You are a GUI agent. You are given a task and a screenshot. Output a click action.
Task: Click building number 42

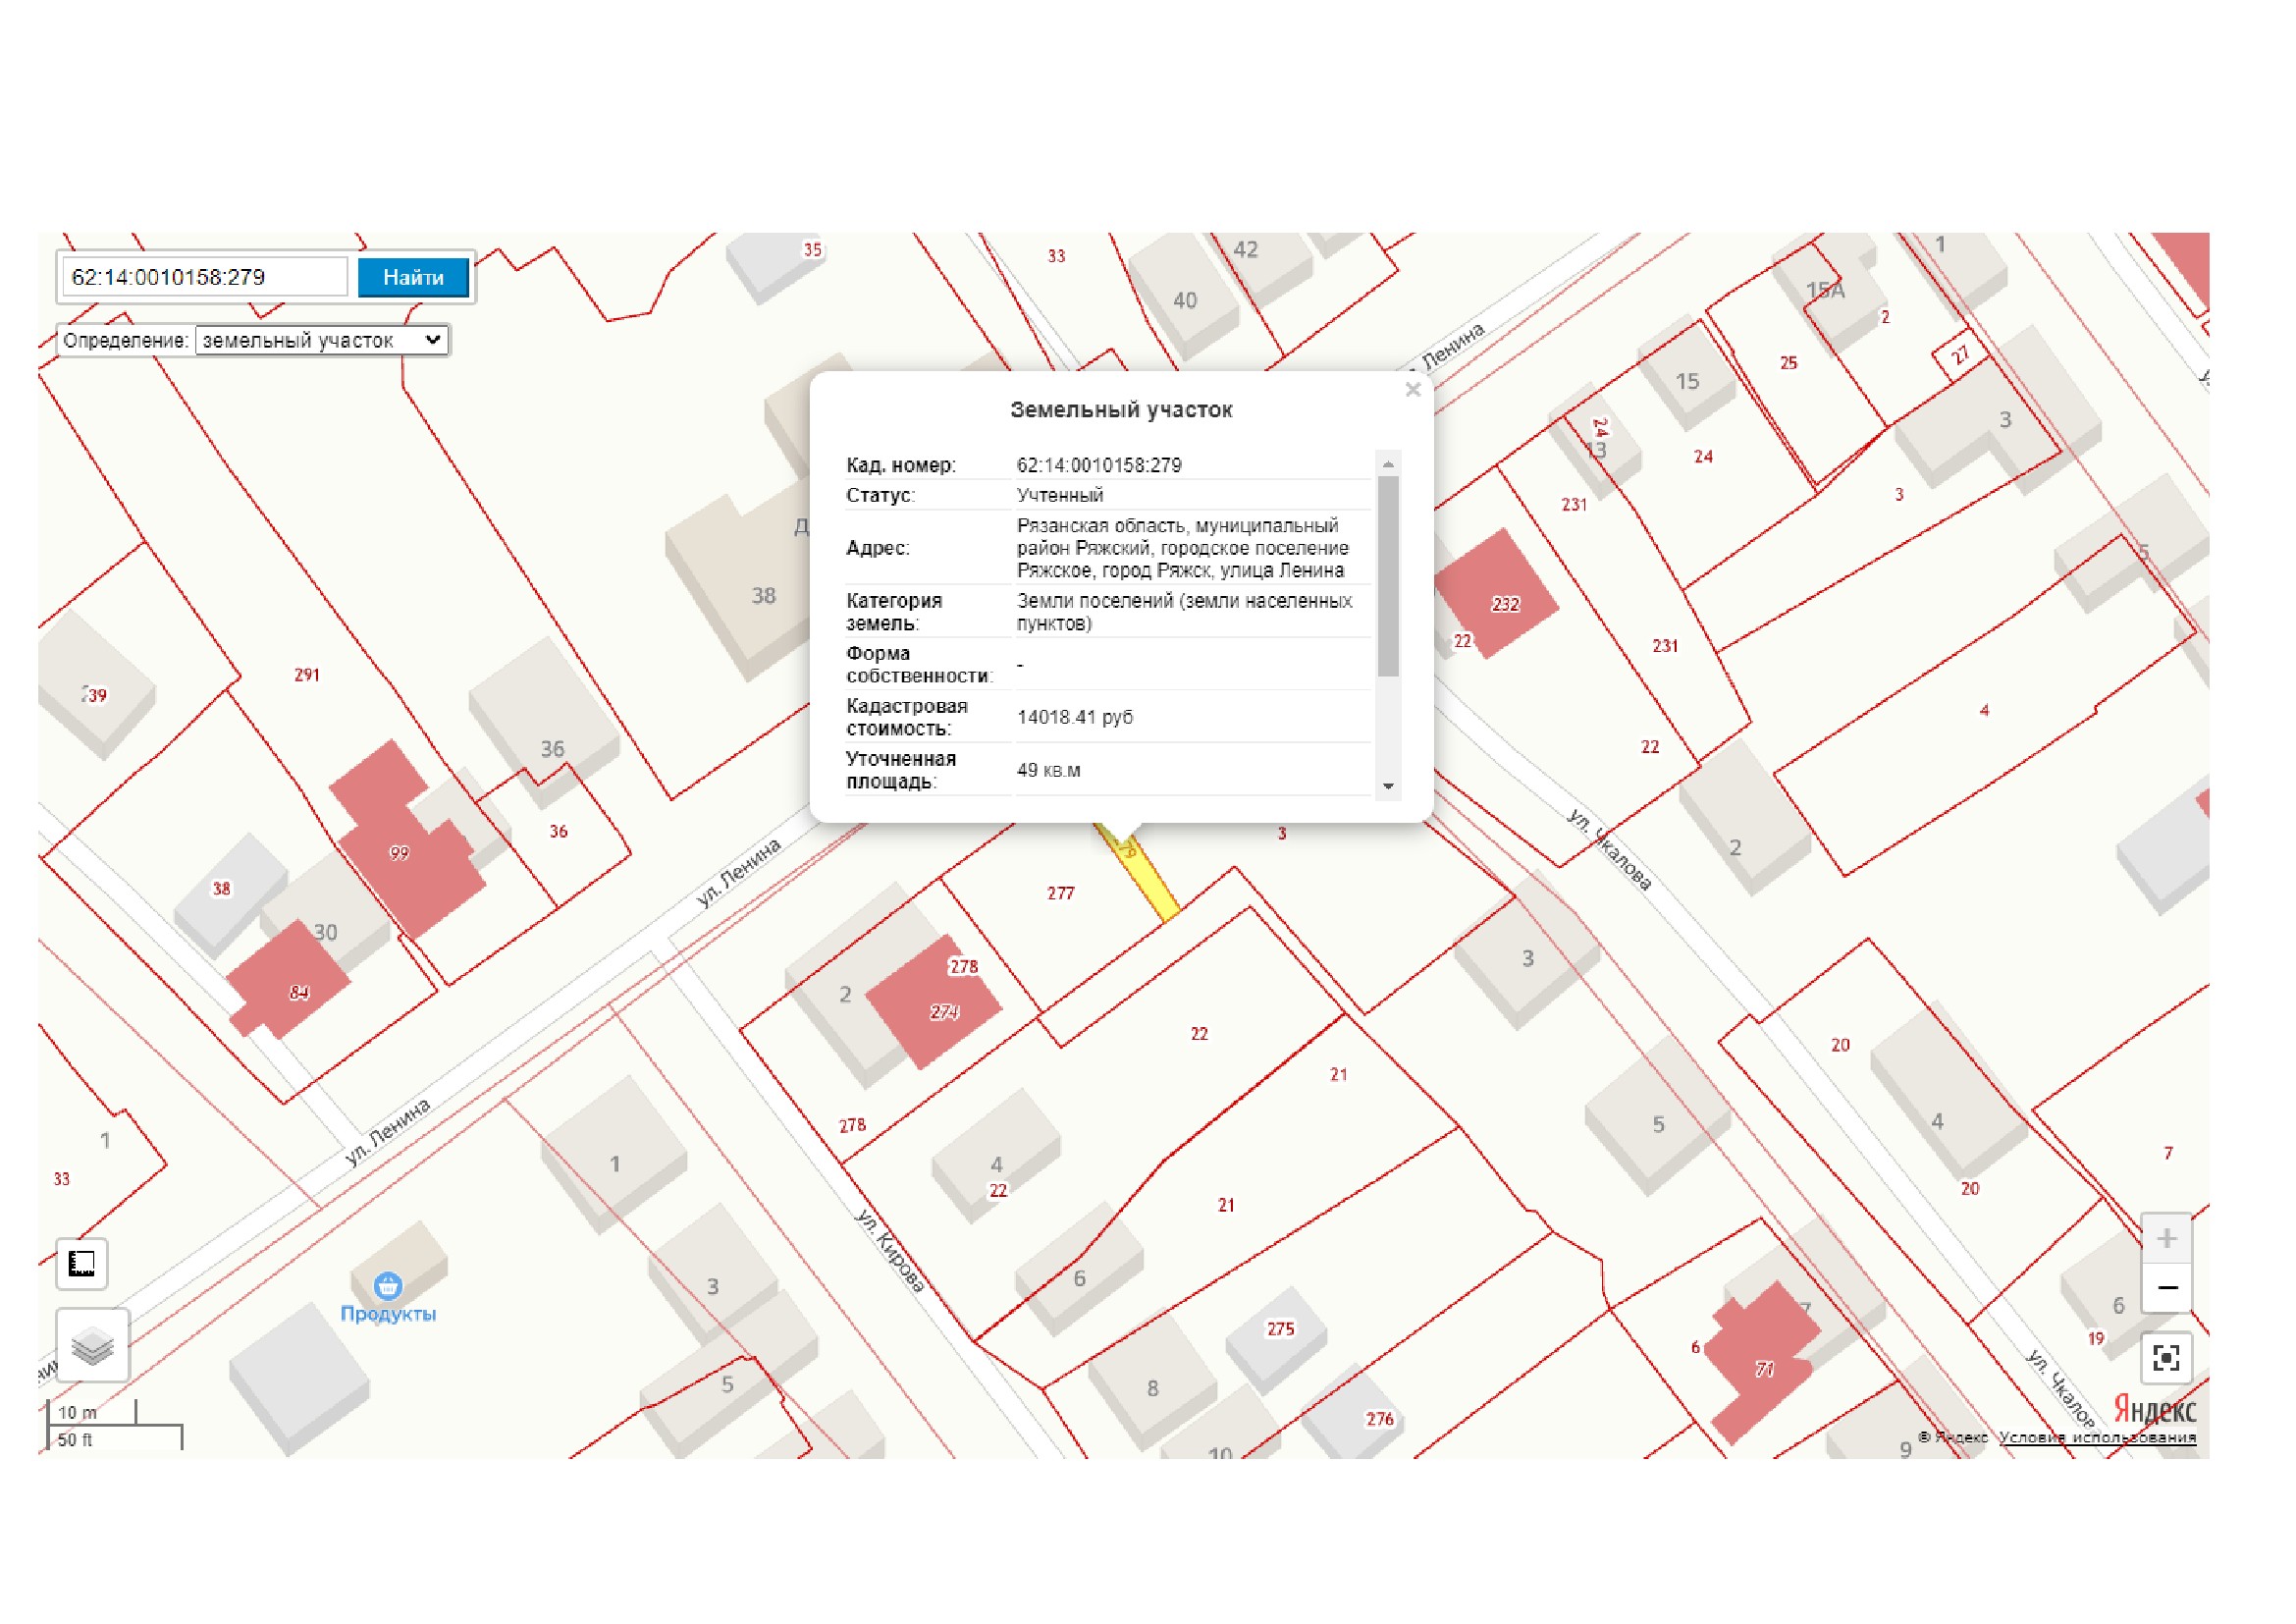(1245, 249)
